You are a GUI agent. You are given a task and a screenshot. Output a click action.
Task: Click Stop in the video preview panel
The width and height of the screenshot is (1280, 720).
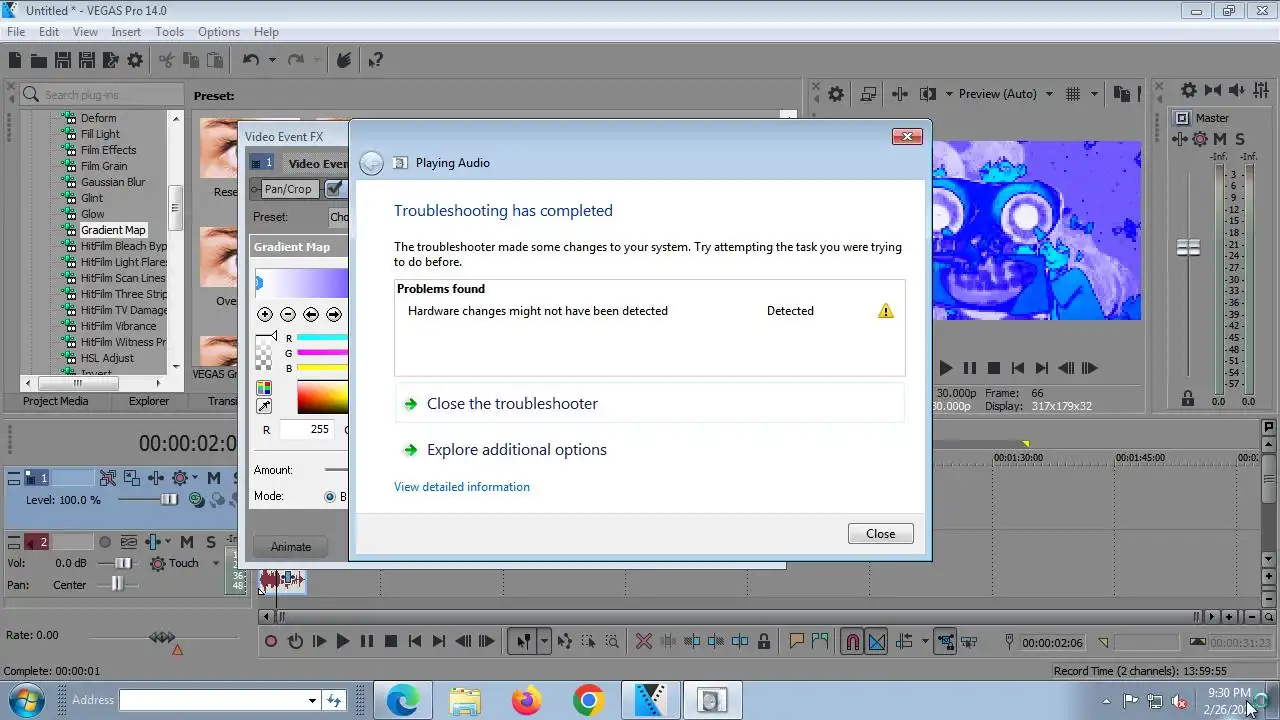(994, 368)
